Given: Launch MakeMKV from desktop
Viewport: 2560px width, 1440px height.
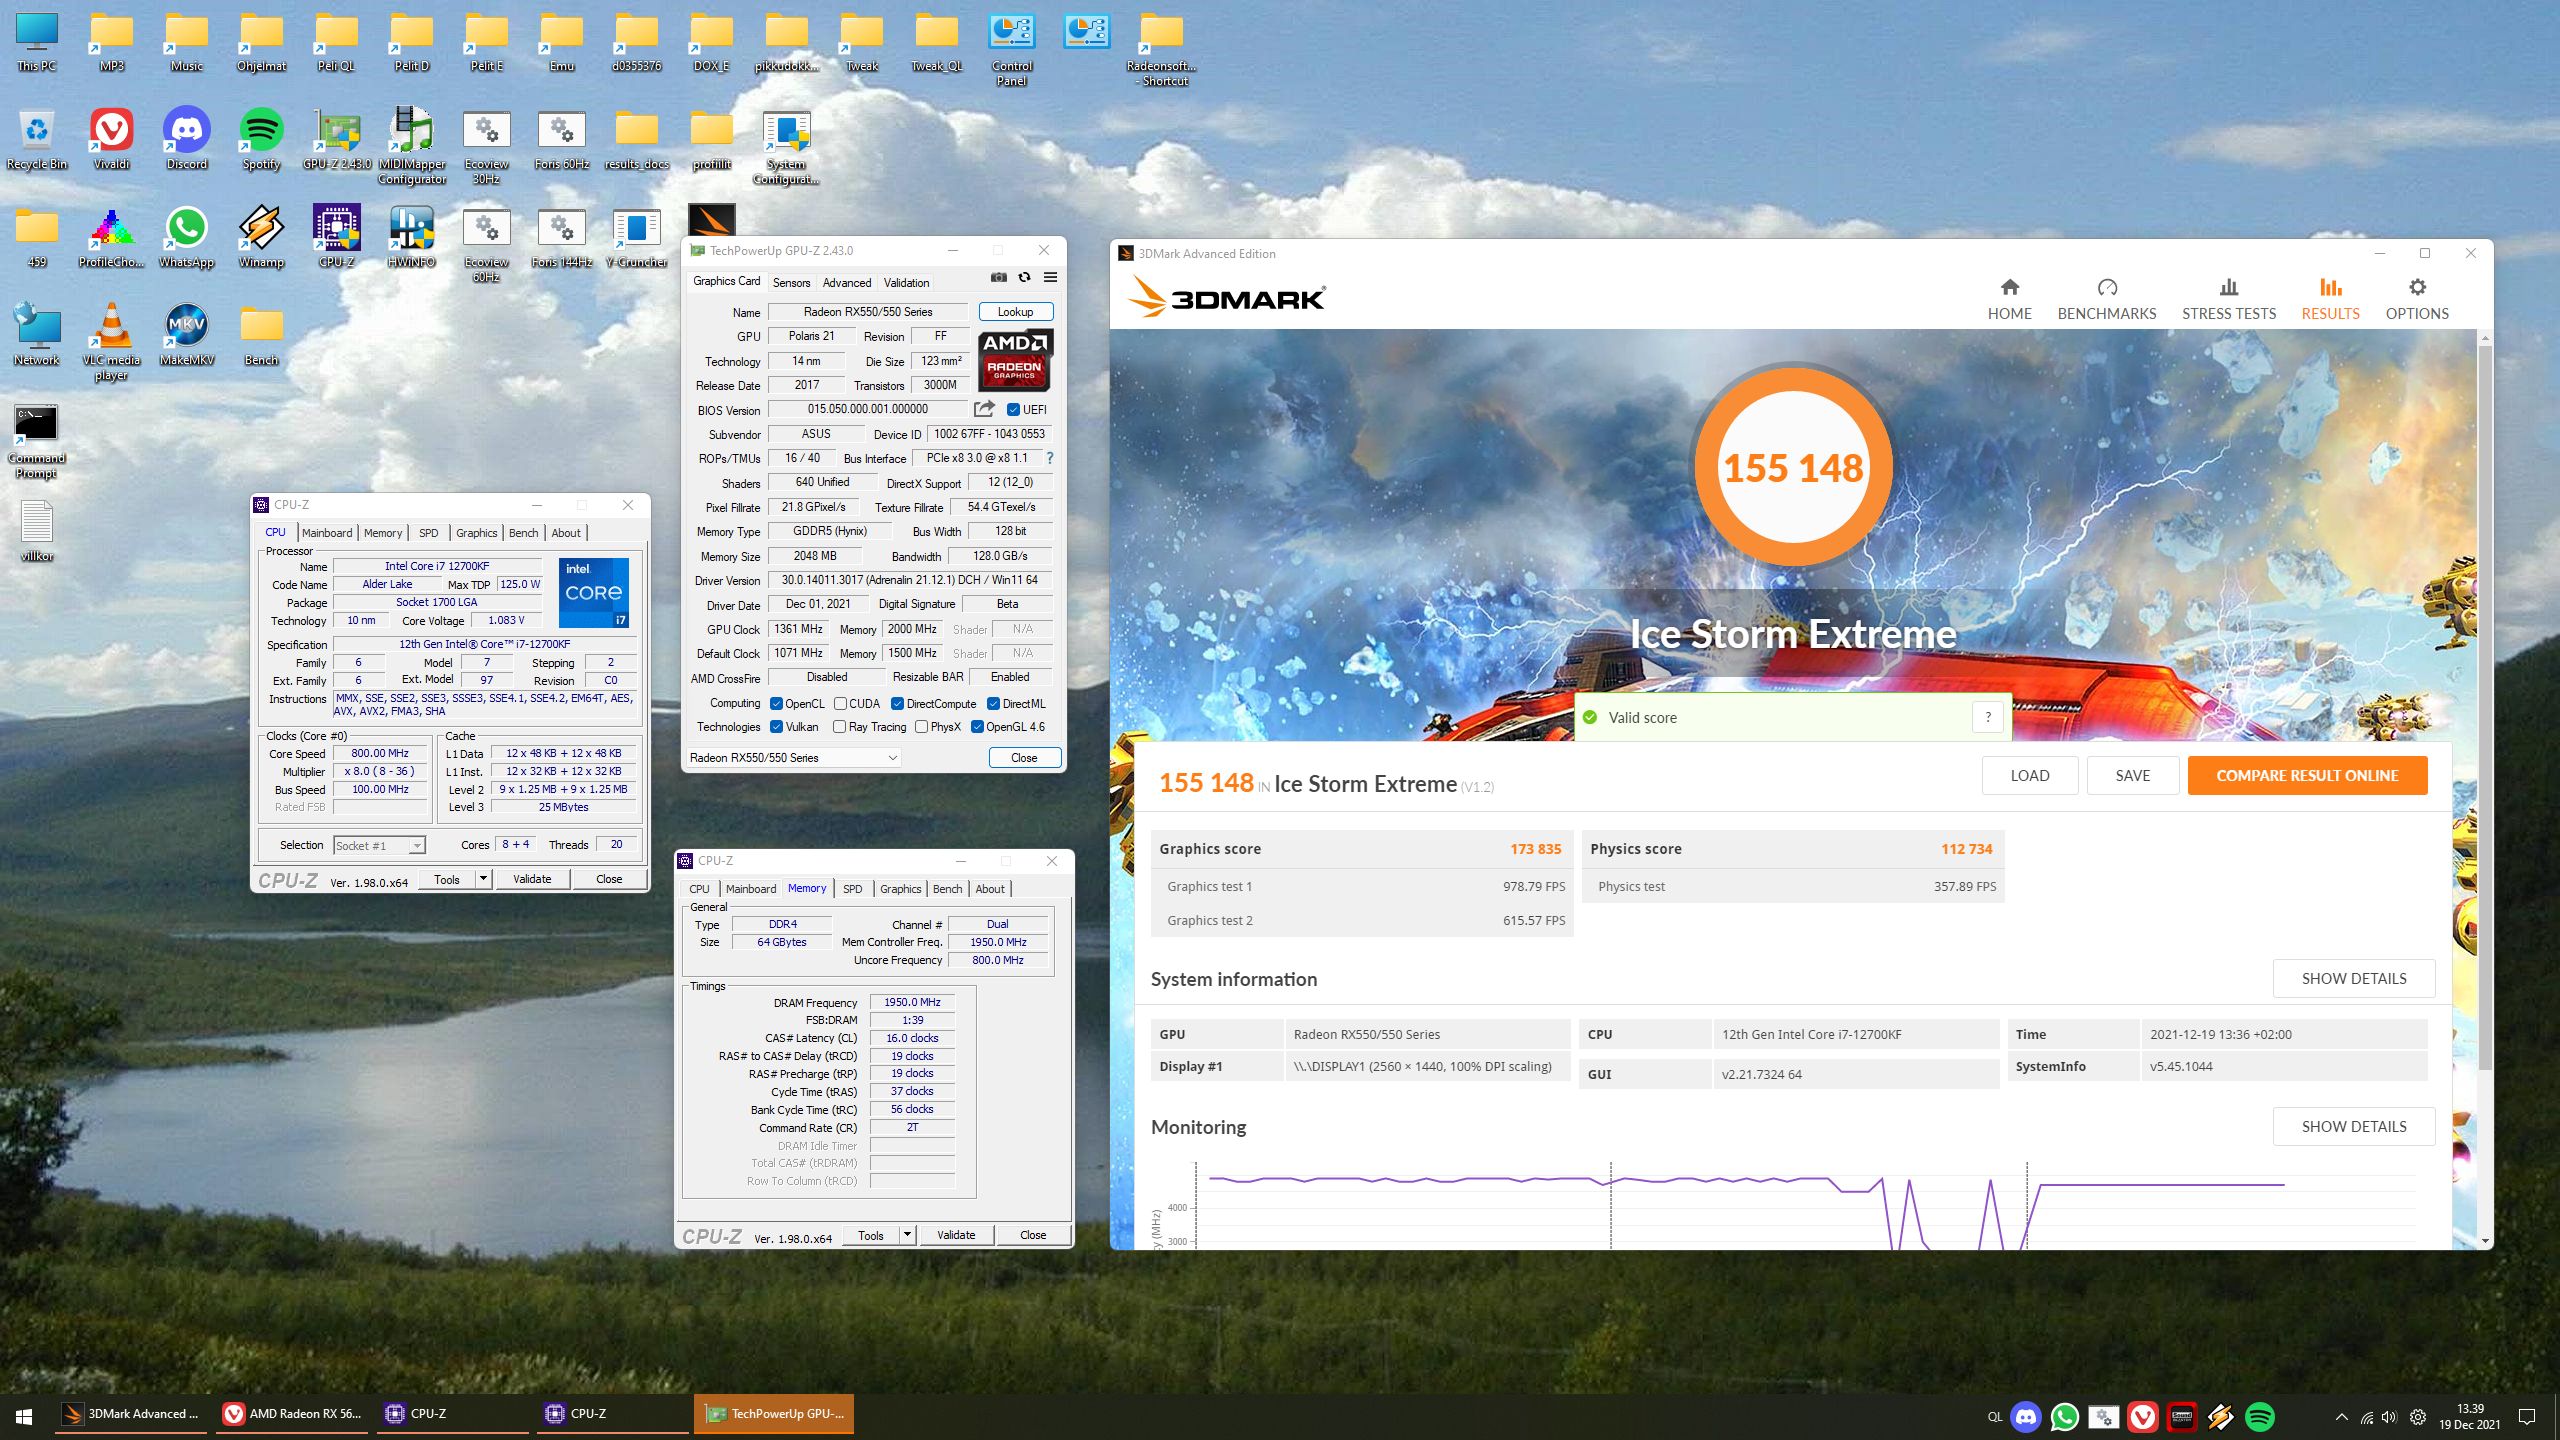Looking at the screenshot, I should point(186,336).
